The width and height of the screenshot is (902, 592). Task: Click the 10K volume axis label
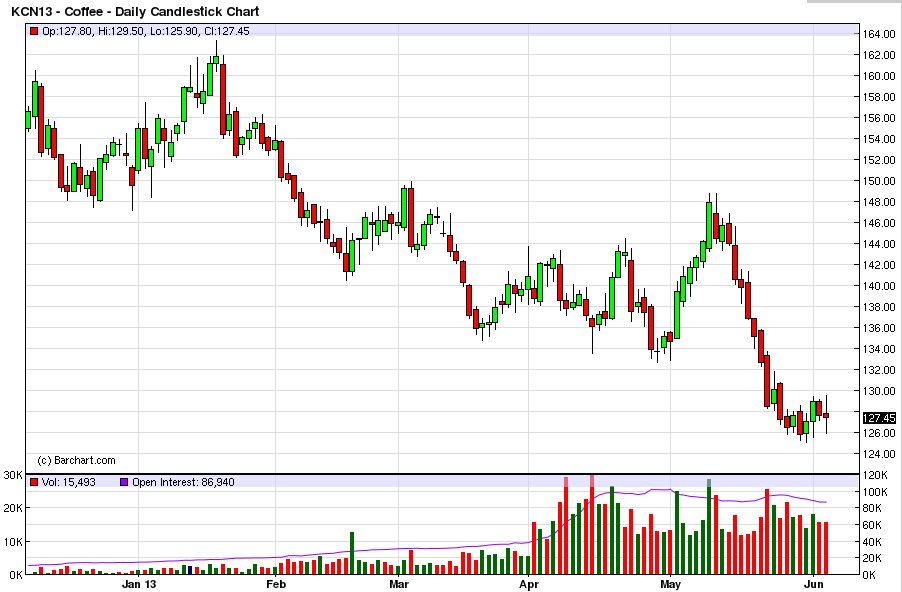click(13, 541)
